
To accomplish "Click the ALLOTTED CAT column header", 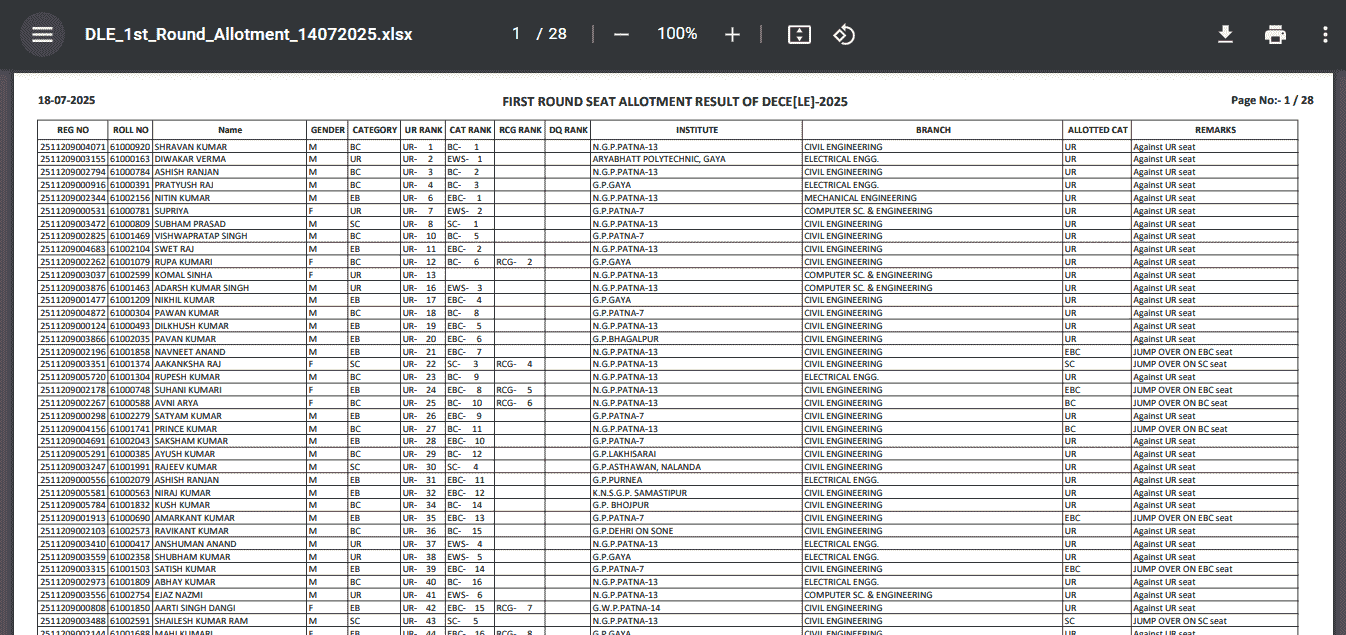I will 1097,130.
